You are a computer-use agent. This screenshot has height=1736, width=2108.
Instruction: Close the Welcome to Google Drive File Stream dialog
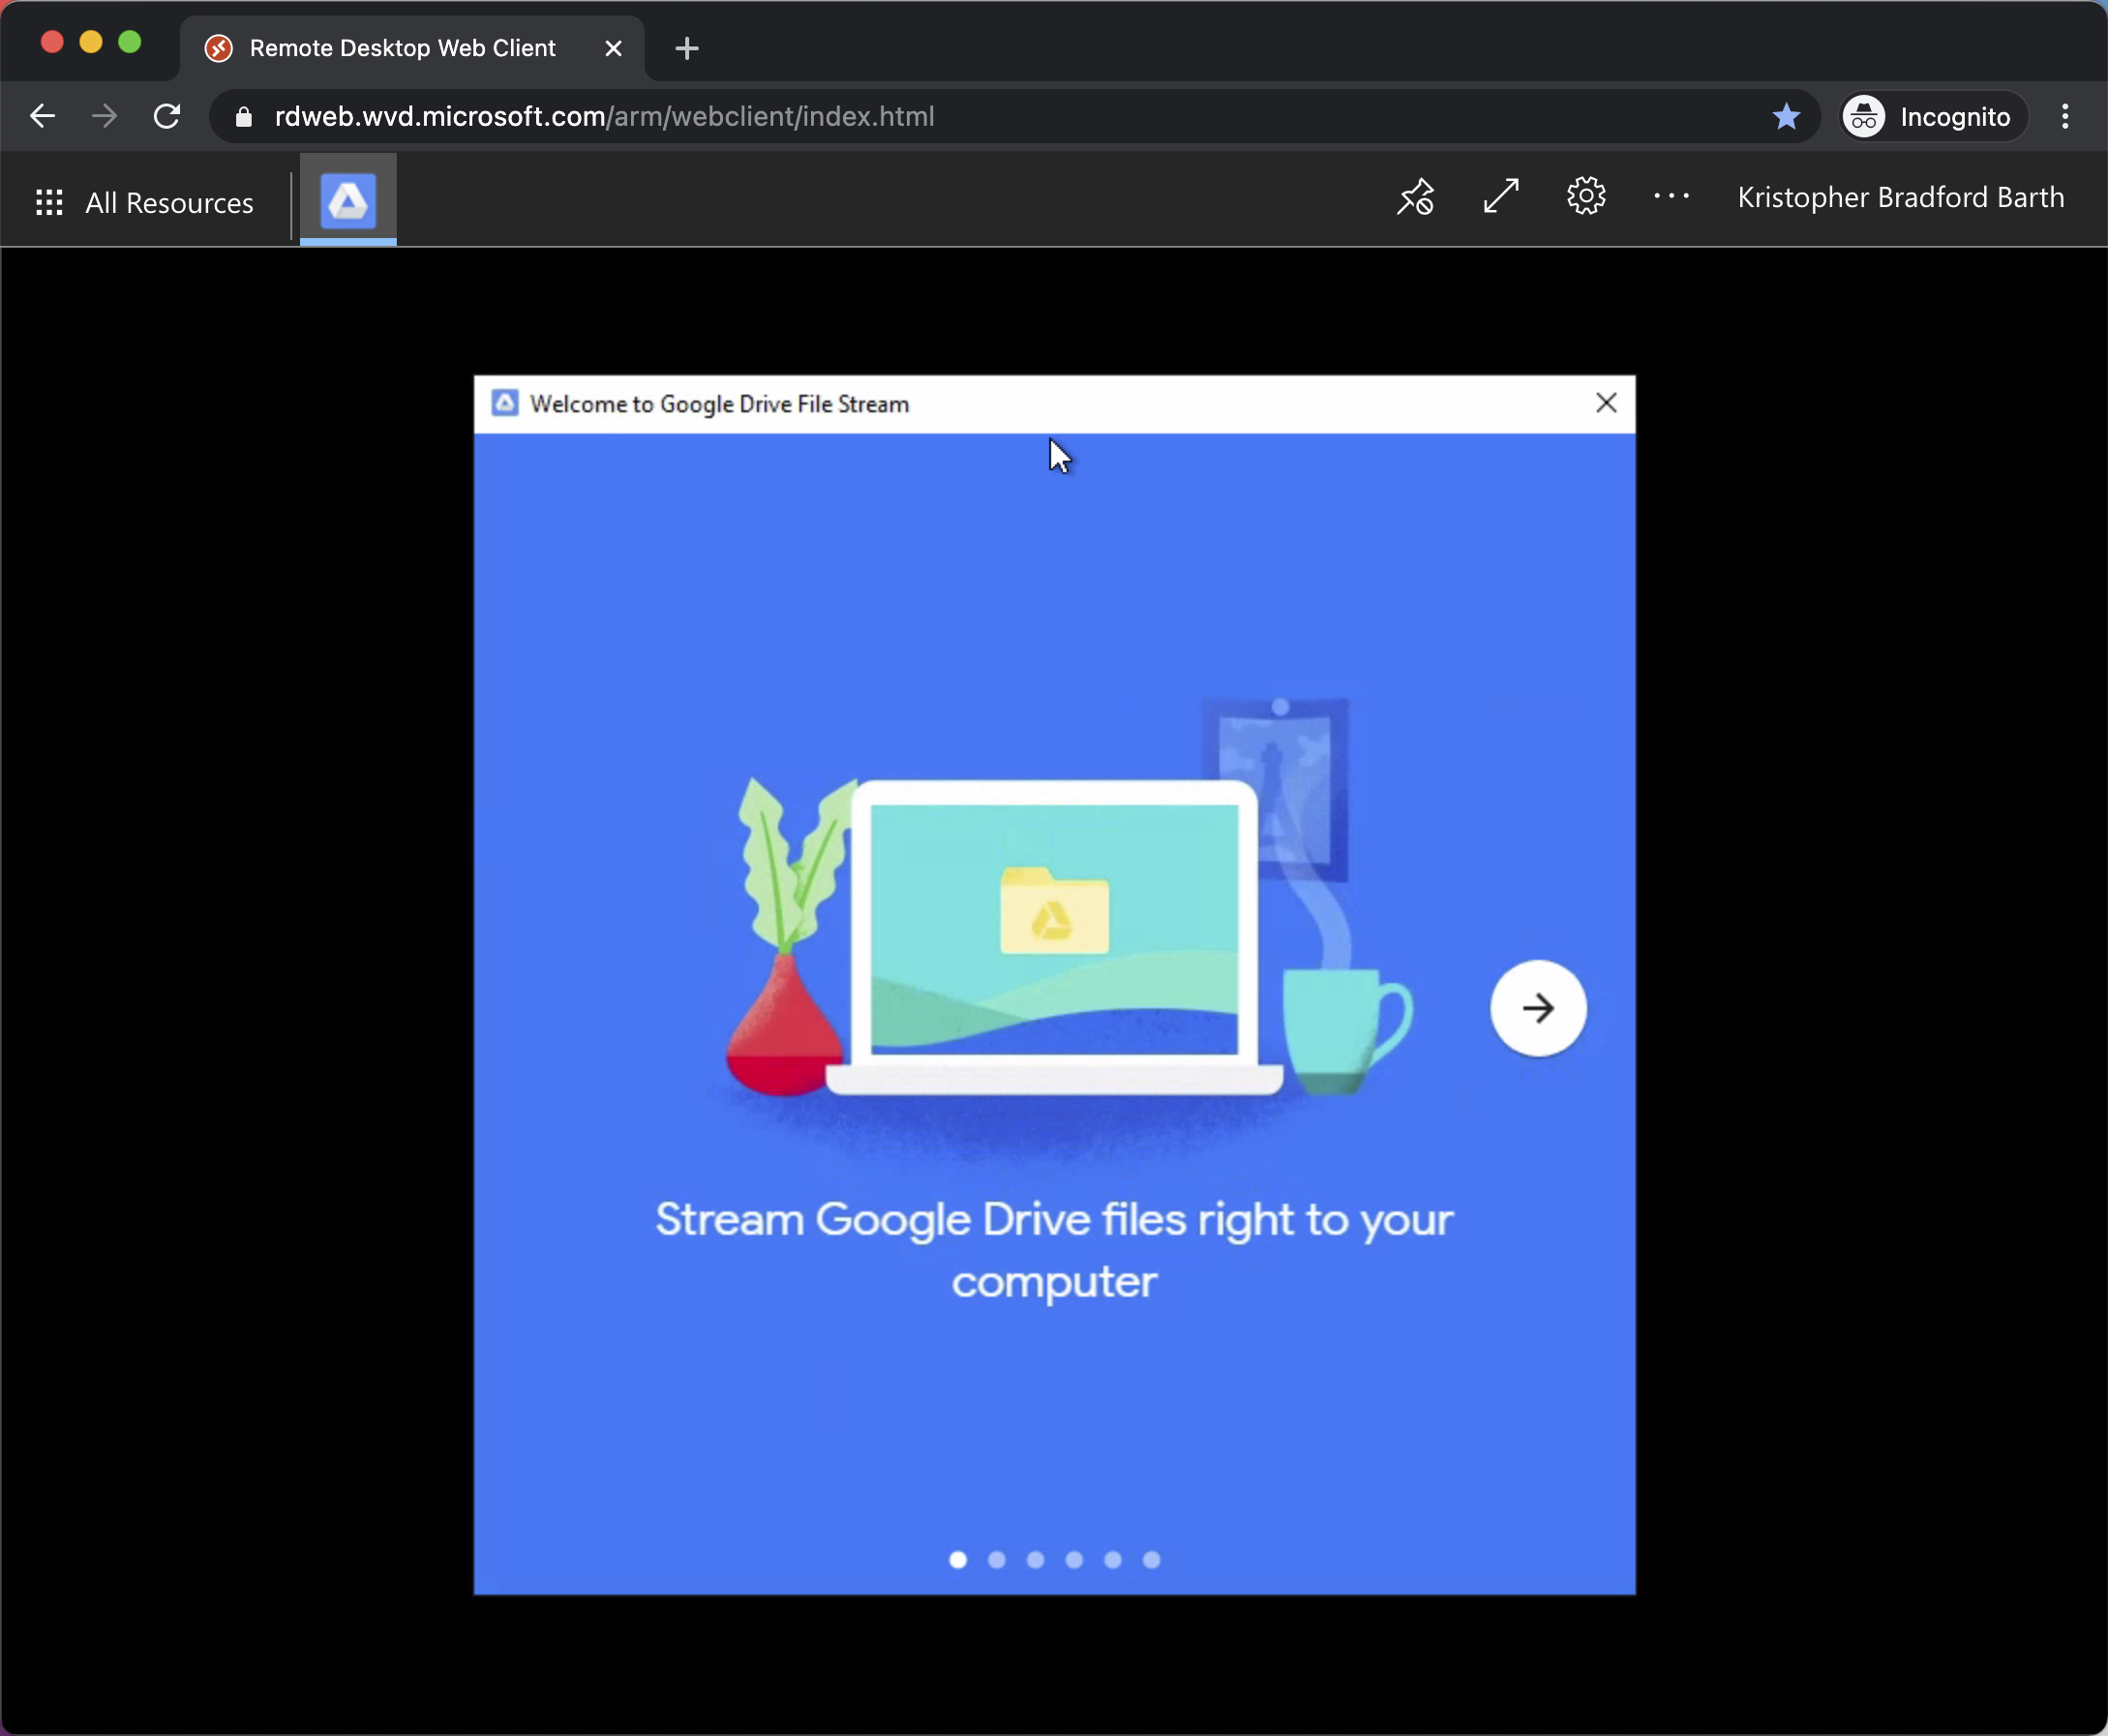click(1606, 403)
